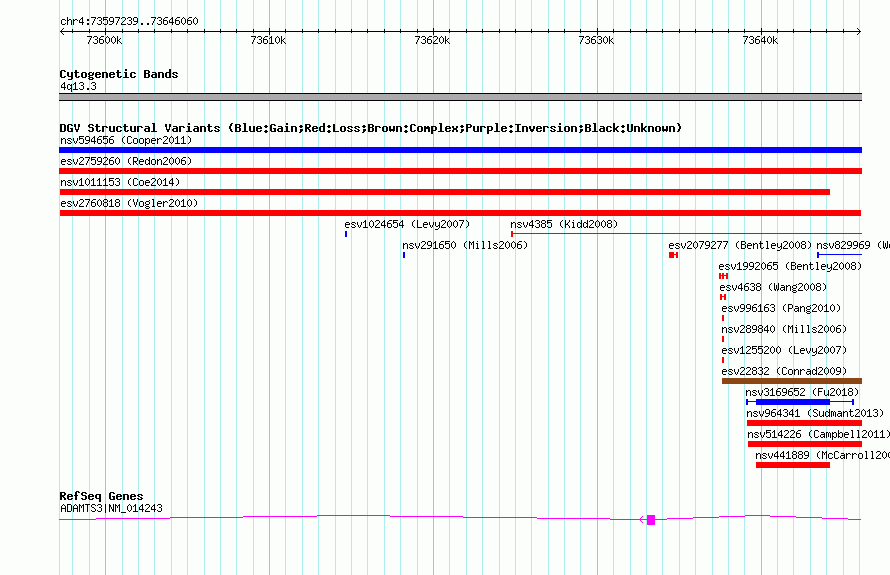Open the nsv289840 (Mills2006) label
The image size is (890, 575).
[x=784, y=329]
